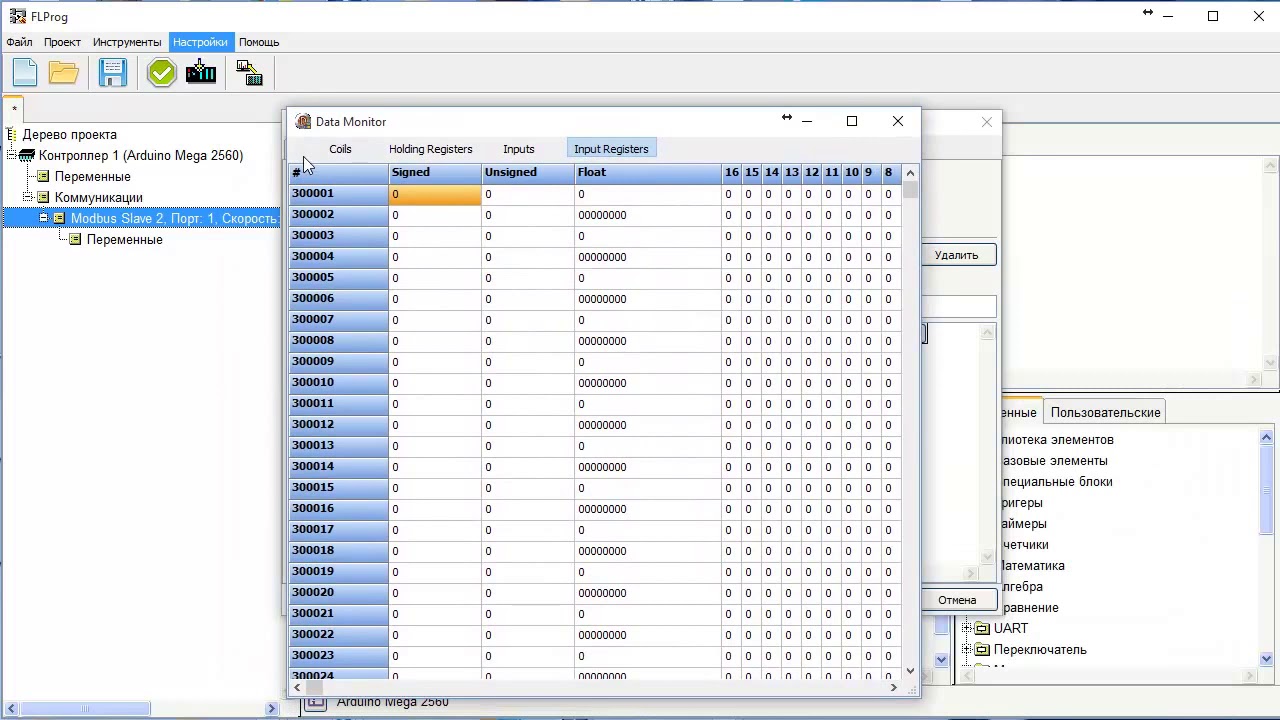The height and width of the screenshot is (720, 1280).
Task: Click the Отмена button
Action: click(957, 600)
